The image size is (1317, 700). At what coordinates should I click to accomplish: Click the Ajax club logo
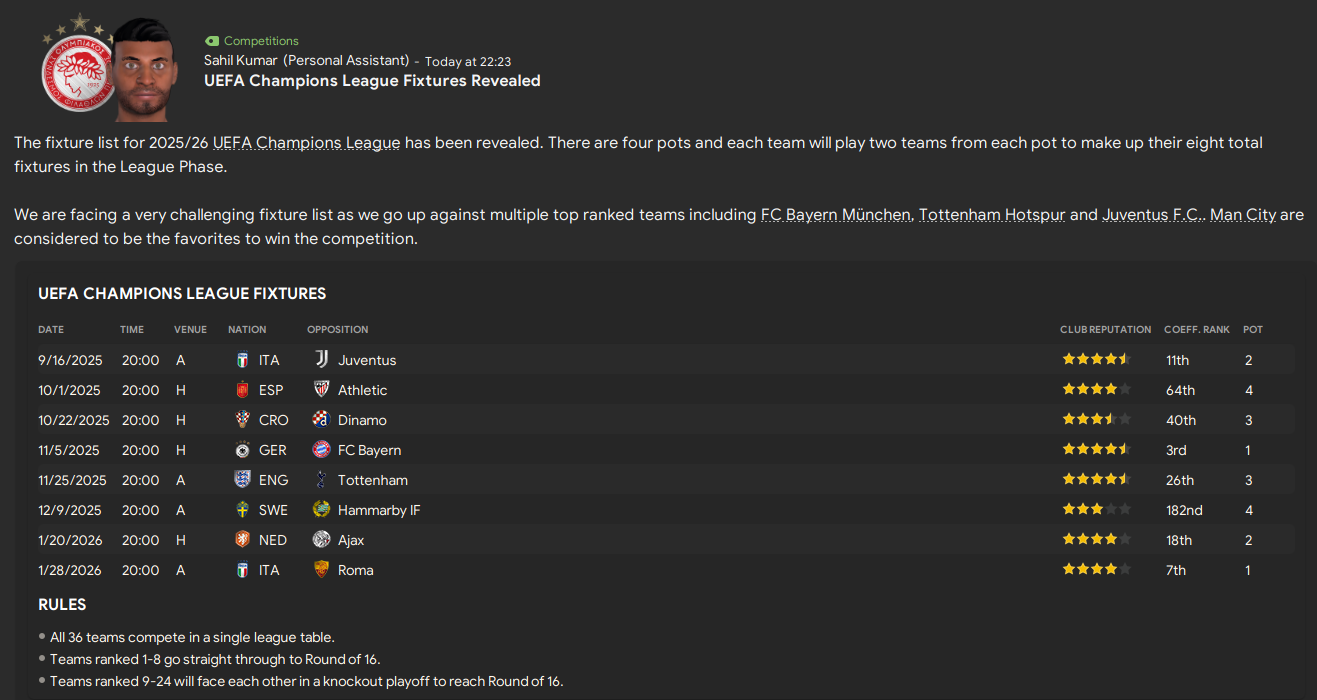tap(321, 540)
